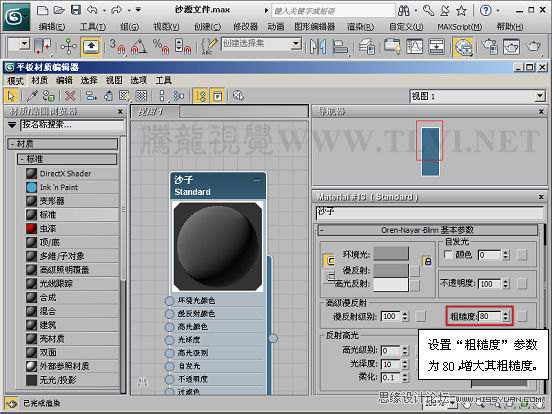Click the binoculars search icon
Screen dimensions: 552x414
click(x=404, y=11)
